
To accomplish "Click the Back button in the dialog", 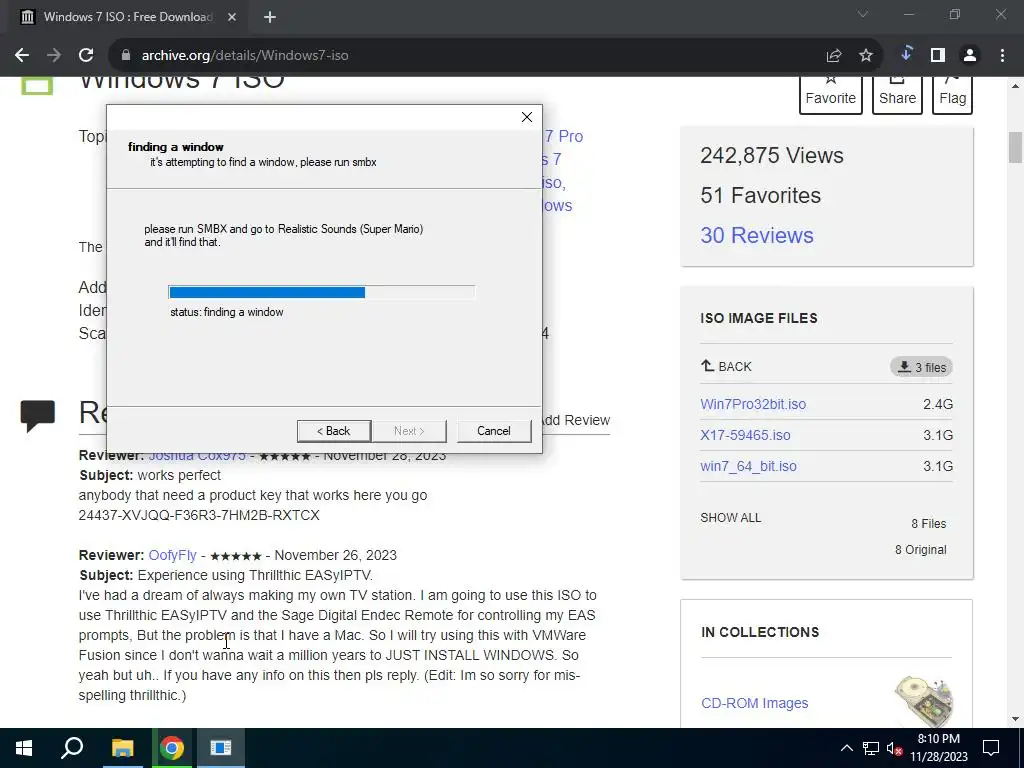I will pos(334,431).
